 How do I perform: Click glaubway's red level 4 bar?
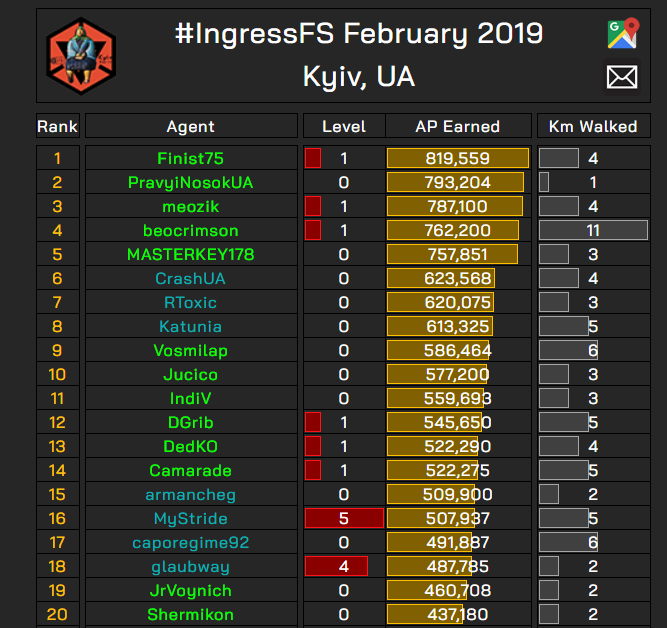click(336, 566)
